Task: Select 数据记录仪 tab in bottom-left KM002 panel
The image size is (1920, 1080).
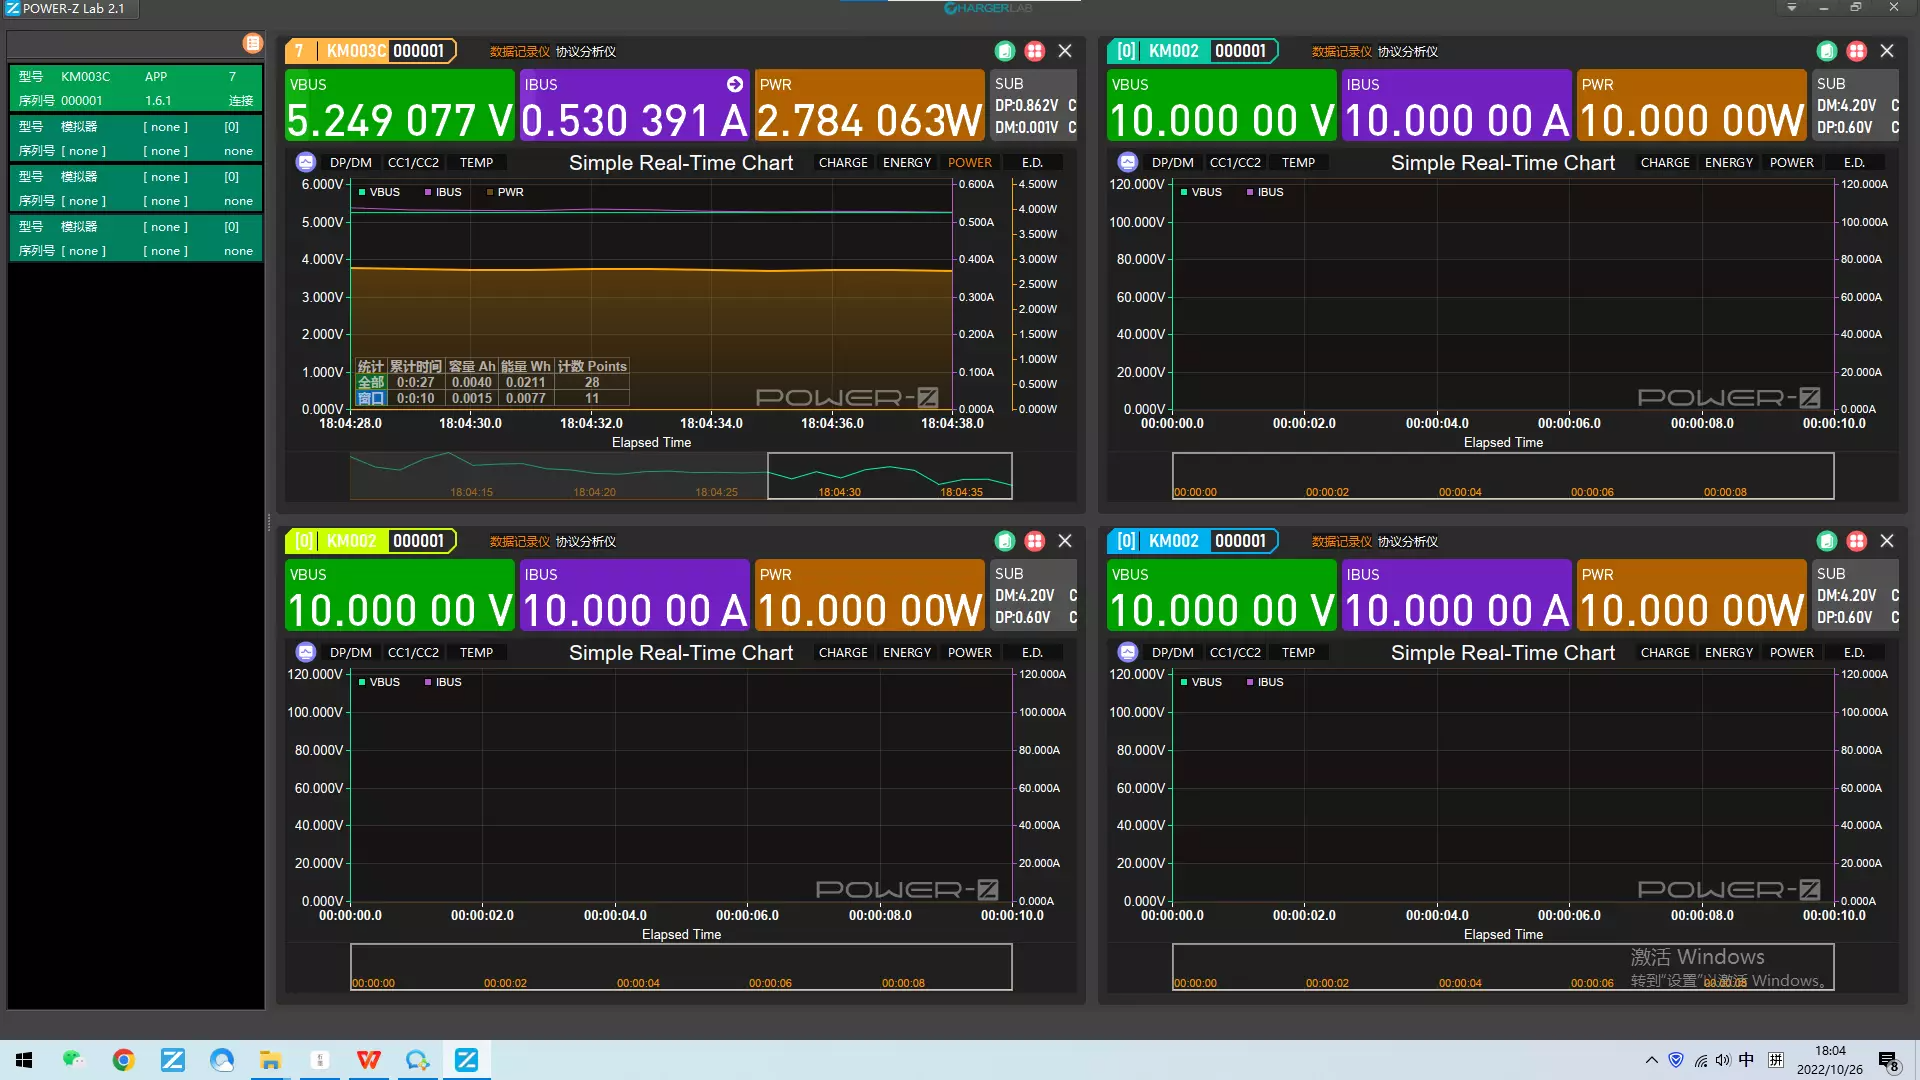Action: coord(519,542)
